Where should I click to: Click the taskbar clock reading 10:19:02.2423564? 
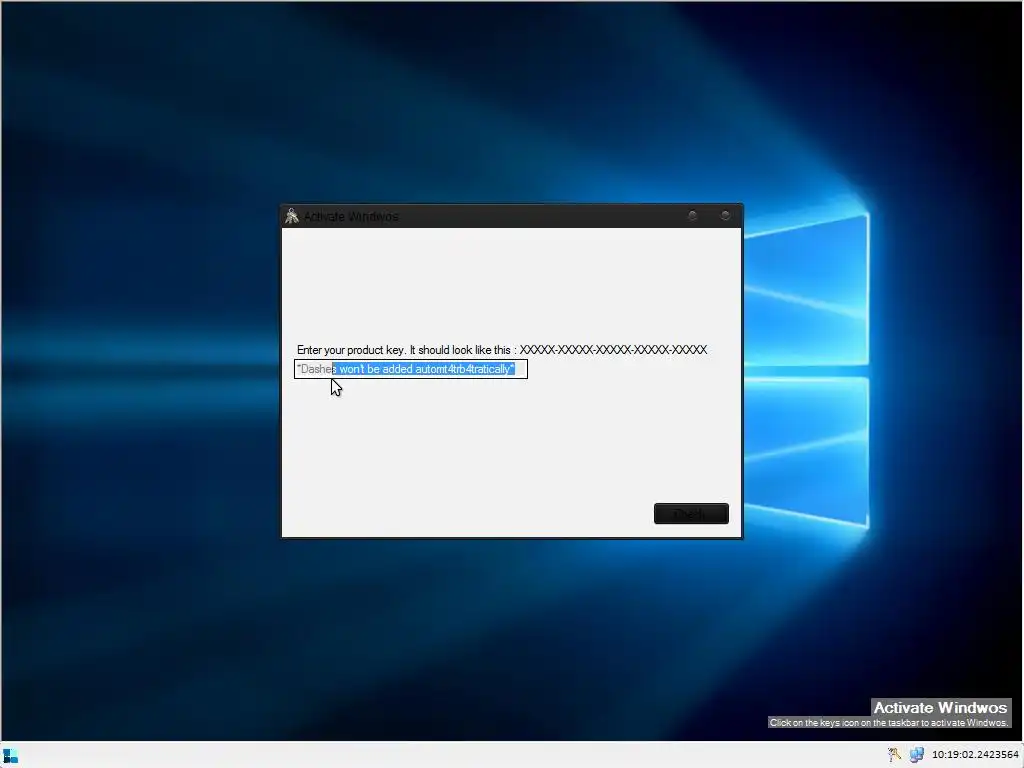click(975, 755)
